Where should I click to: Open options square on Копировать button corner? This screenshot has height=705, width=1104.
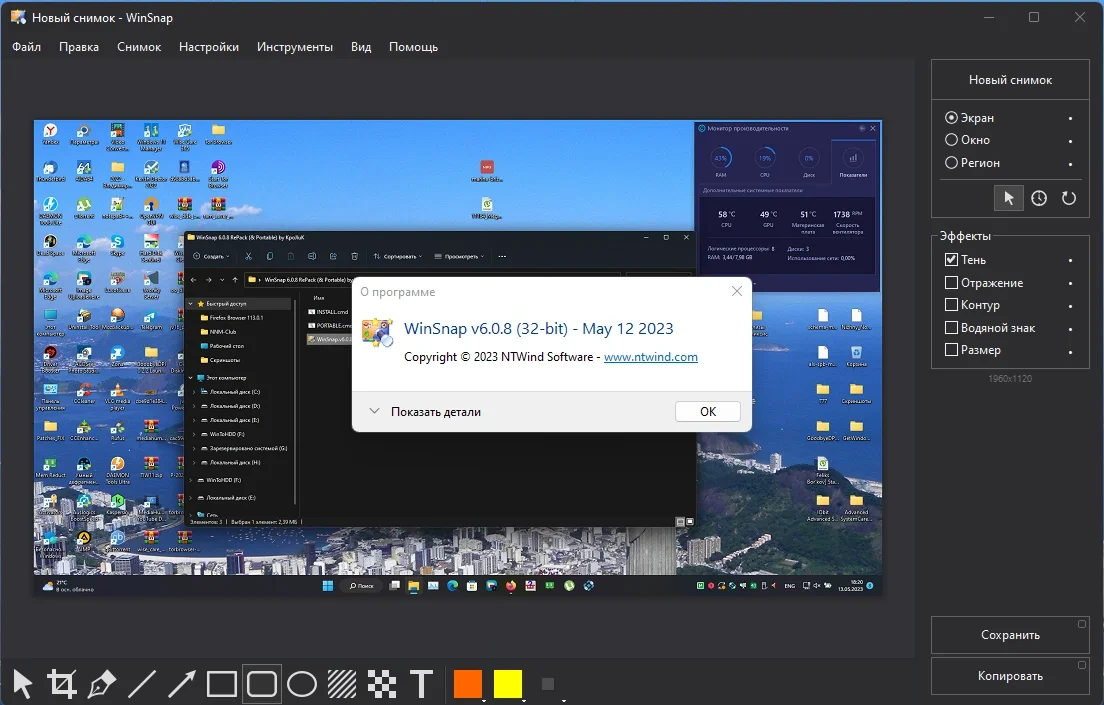[1081, 665]
